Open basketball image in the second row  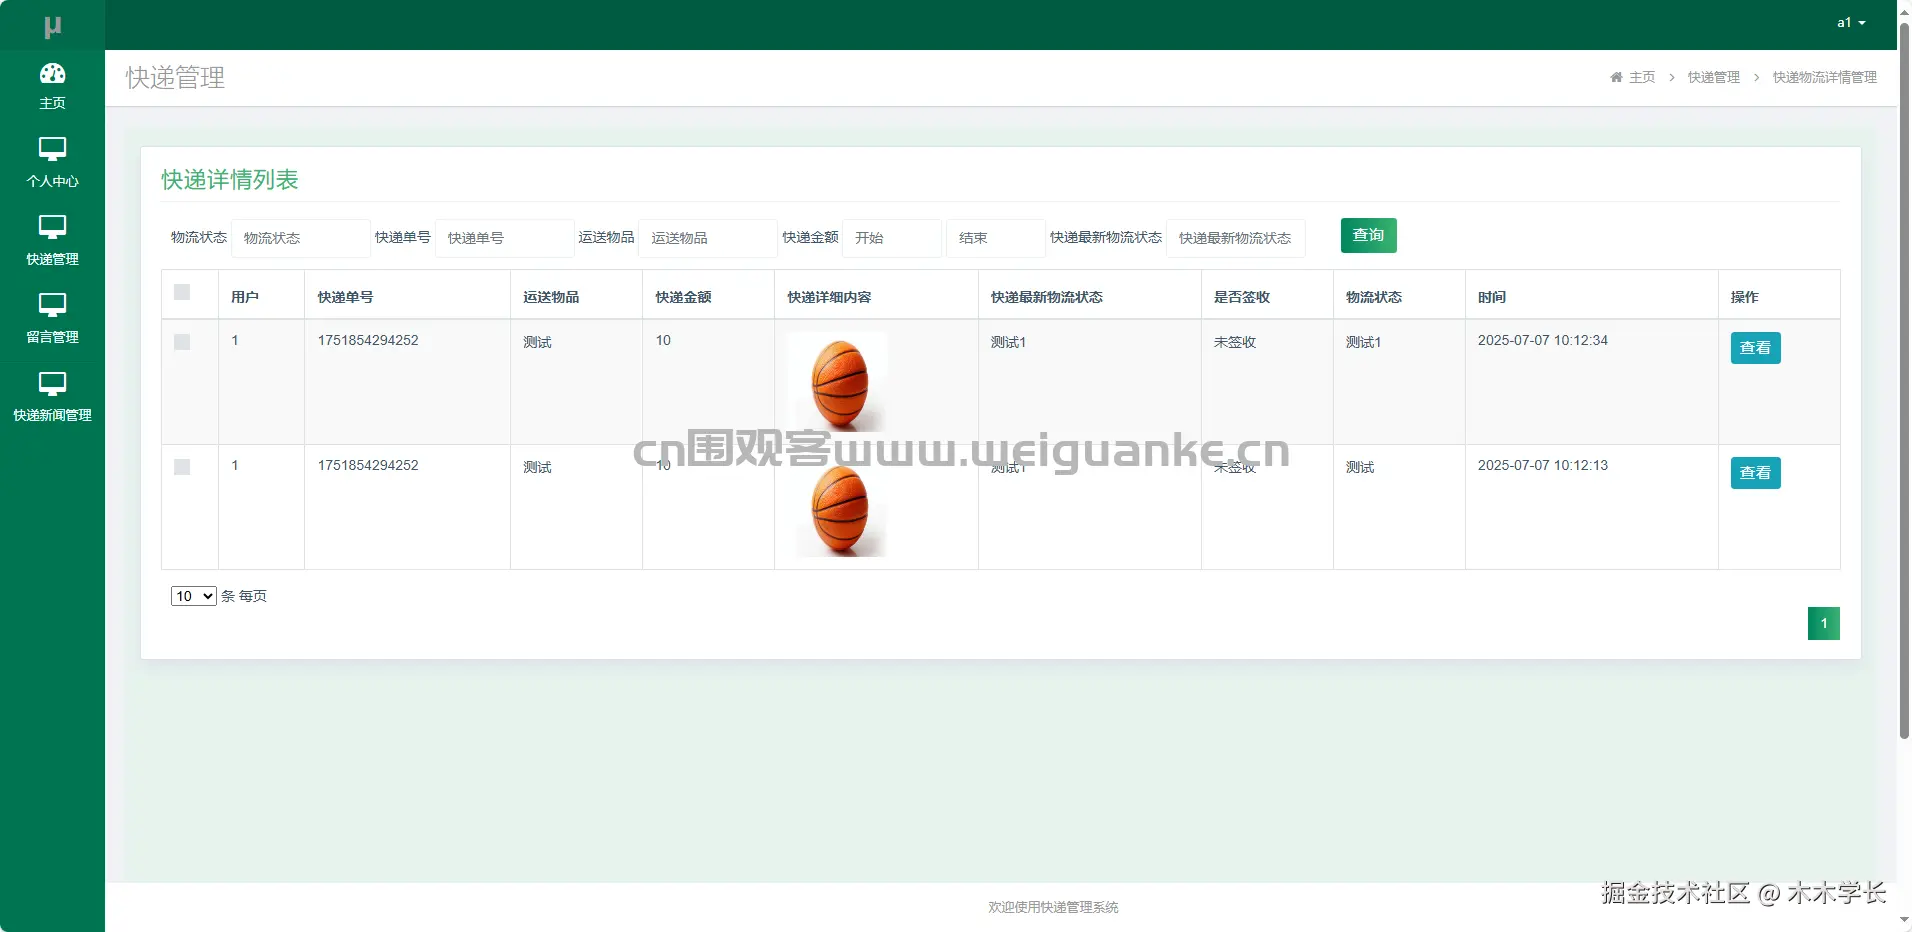point(837,507)
